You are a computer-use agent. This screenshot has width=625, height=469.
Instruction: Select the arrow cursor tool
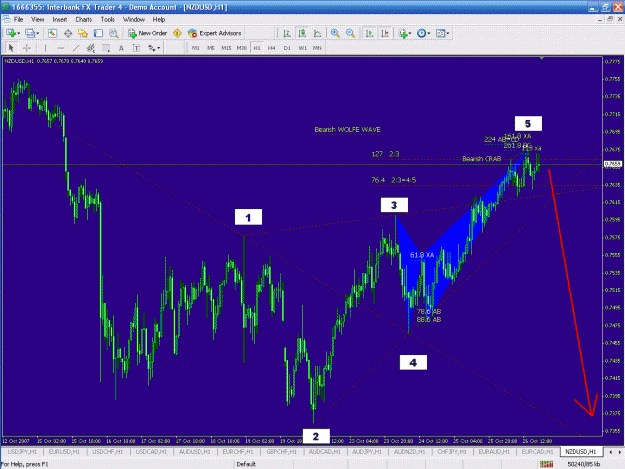coord(11,48)
